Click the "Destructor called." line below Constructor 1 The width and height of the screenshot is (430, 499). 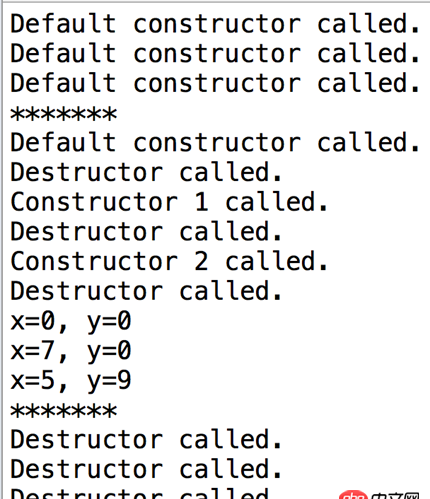pos(146,232)
